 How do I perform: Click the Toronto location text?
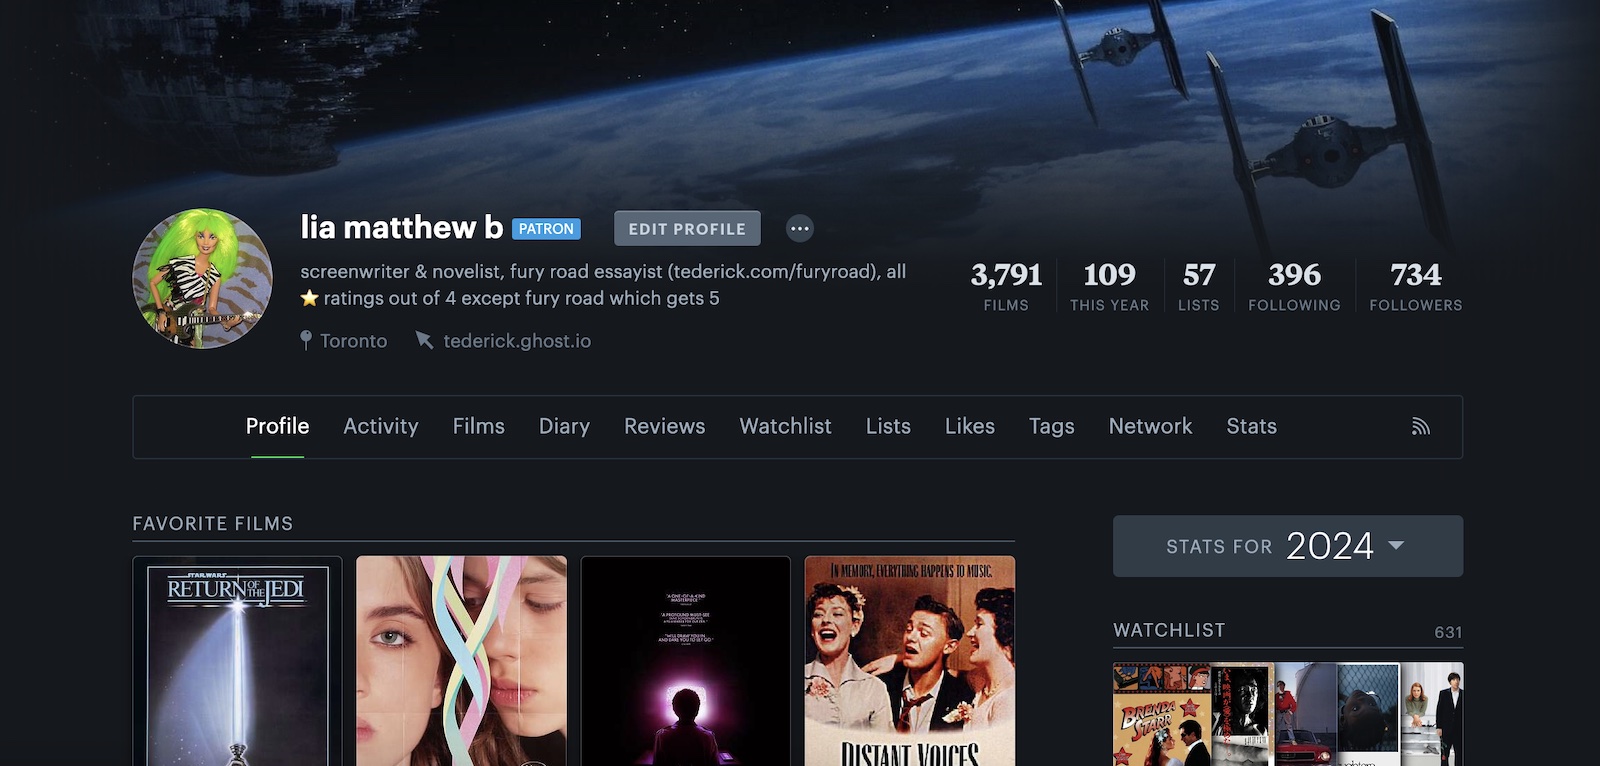click(x=353, y=341)
